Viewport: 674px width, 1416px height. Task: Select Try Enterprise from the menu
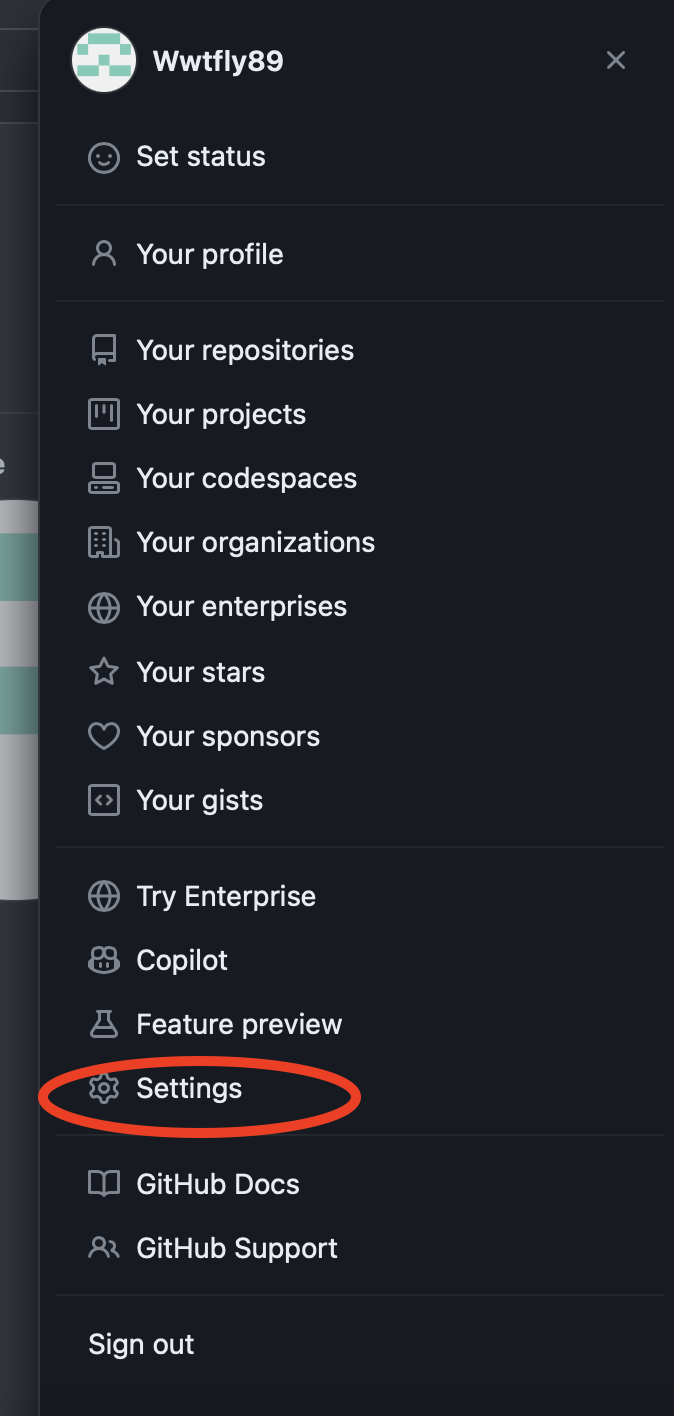pyautogui.click(x=226, y=896)
